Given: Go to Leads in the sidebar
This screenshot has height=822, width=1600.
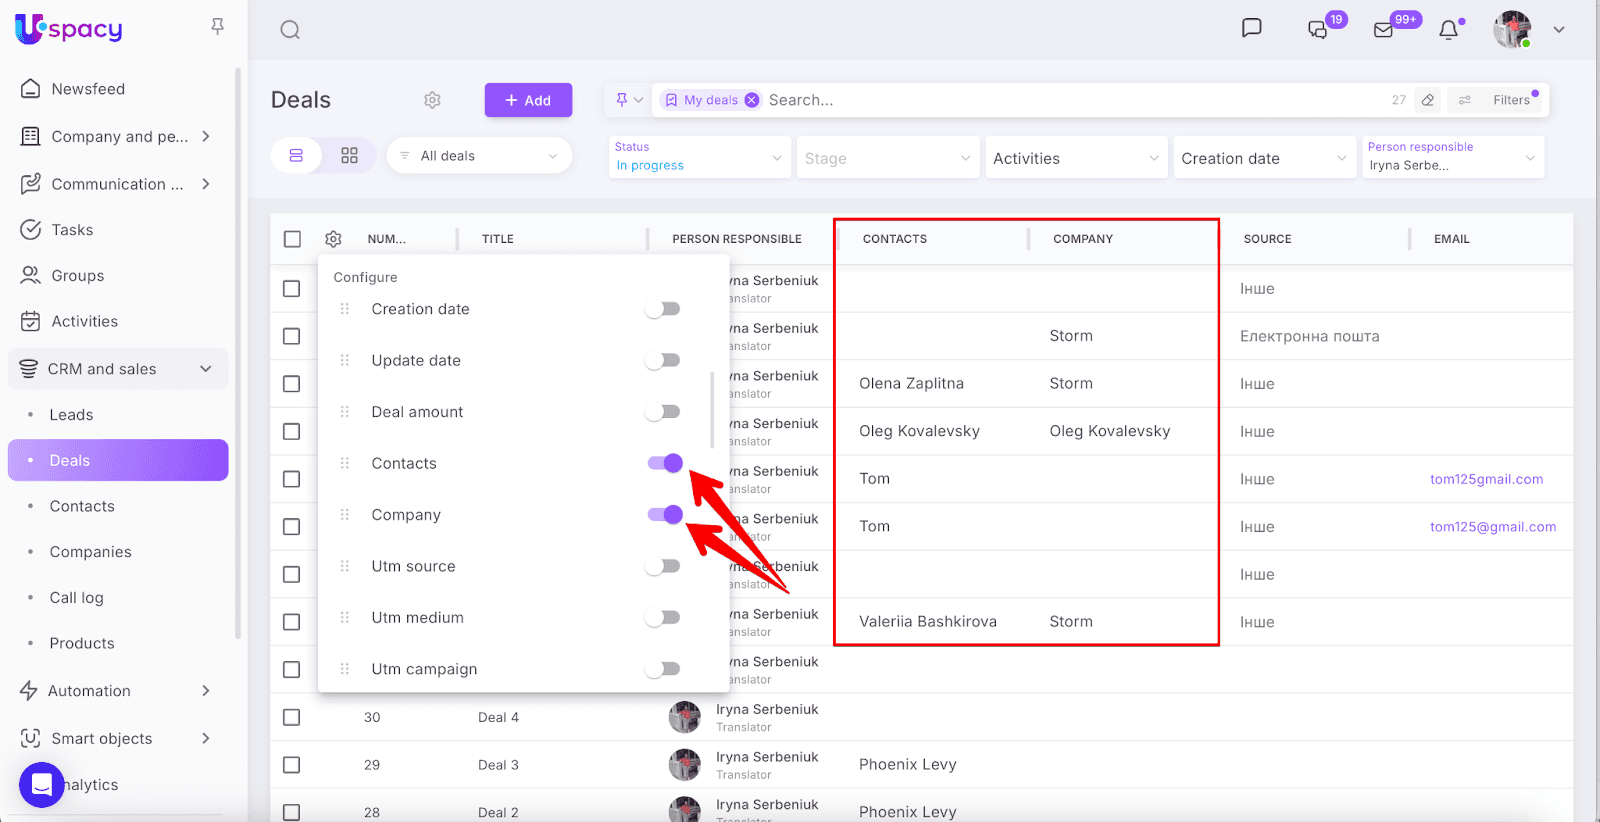Looking at the screenshot, I should (x=71, y=415).
